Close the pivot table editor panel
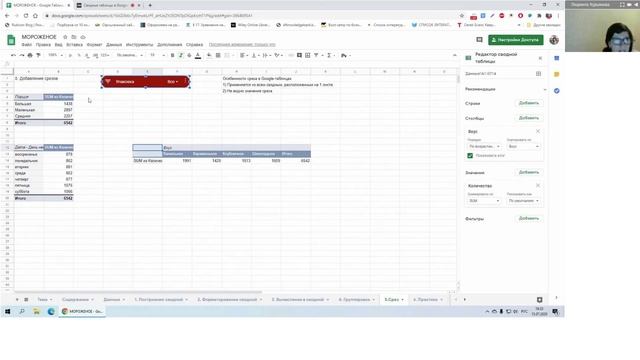 coord(540,58)
